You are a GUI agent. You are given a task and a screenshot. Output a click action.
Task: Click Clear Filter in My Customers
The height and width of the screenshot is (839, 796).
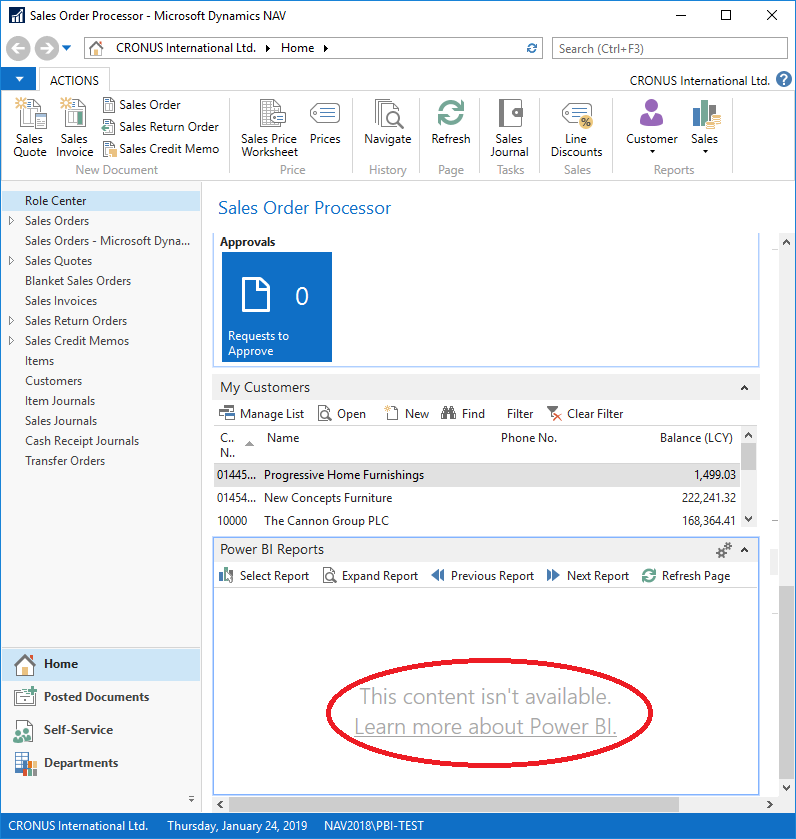click(x=585, y=414)
